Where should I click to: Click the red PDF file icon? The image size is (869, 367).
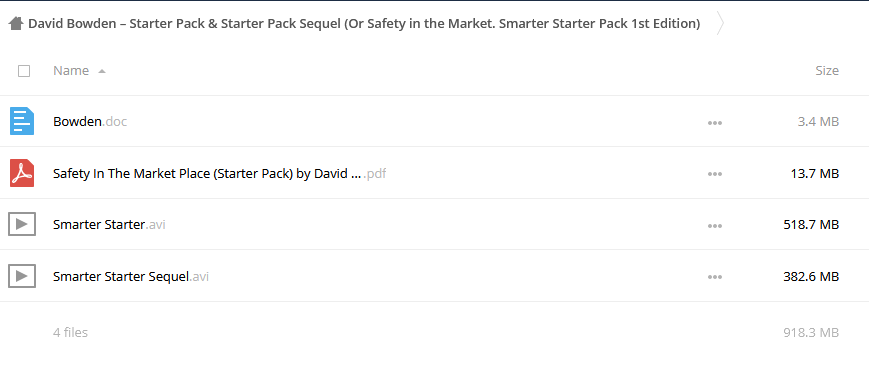(22, 173)
